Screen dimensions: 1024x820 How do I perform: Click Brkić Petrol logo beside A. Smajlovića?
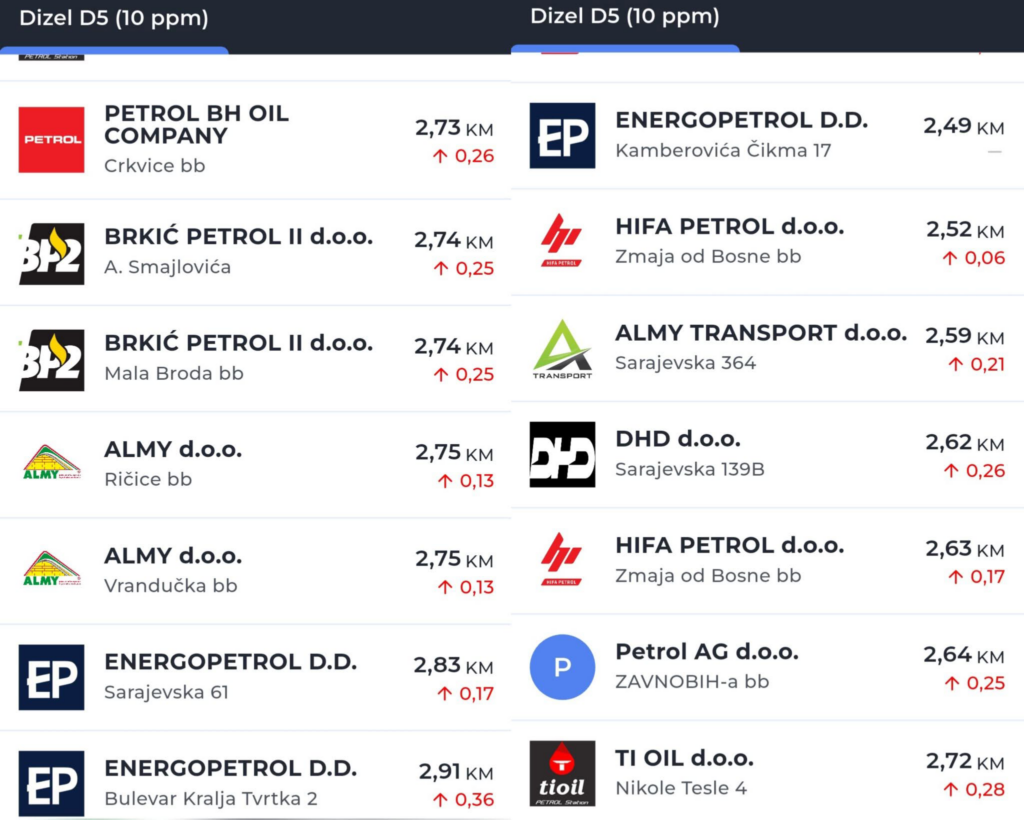pos(51,254)
